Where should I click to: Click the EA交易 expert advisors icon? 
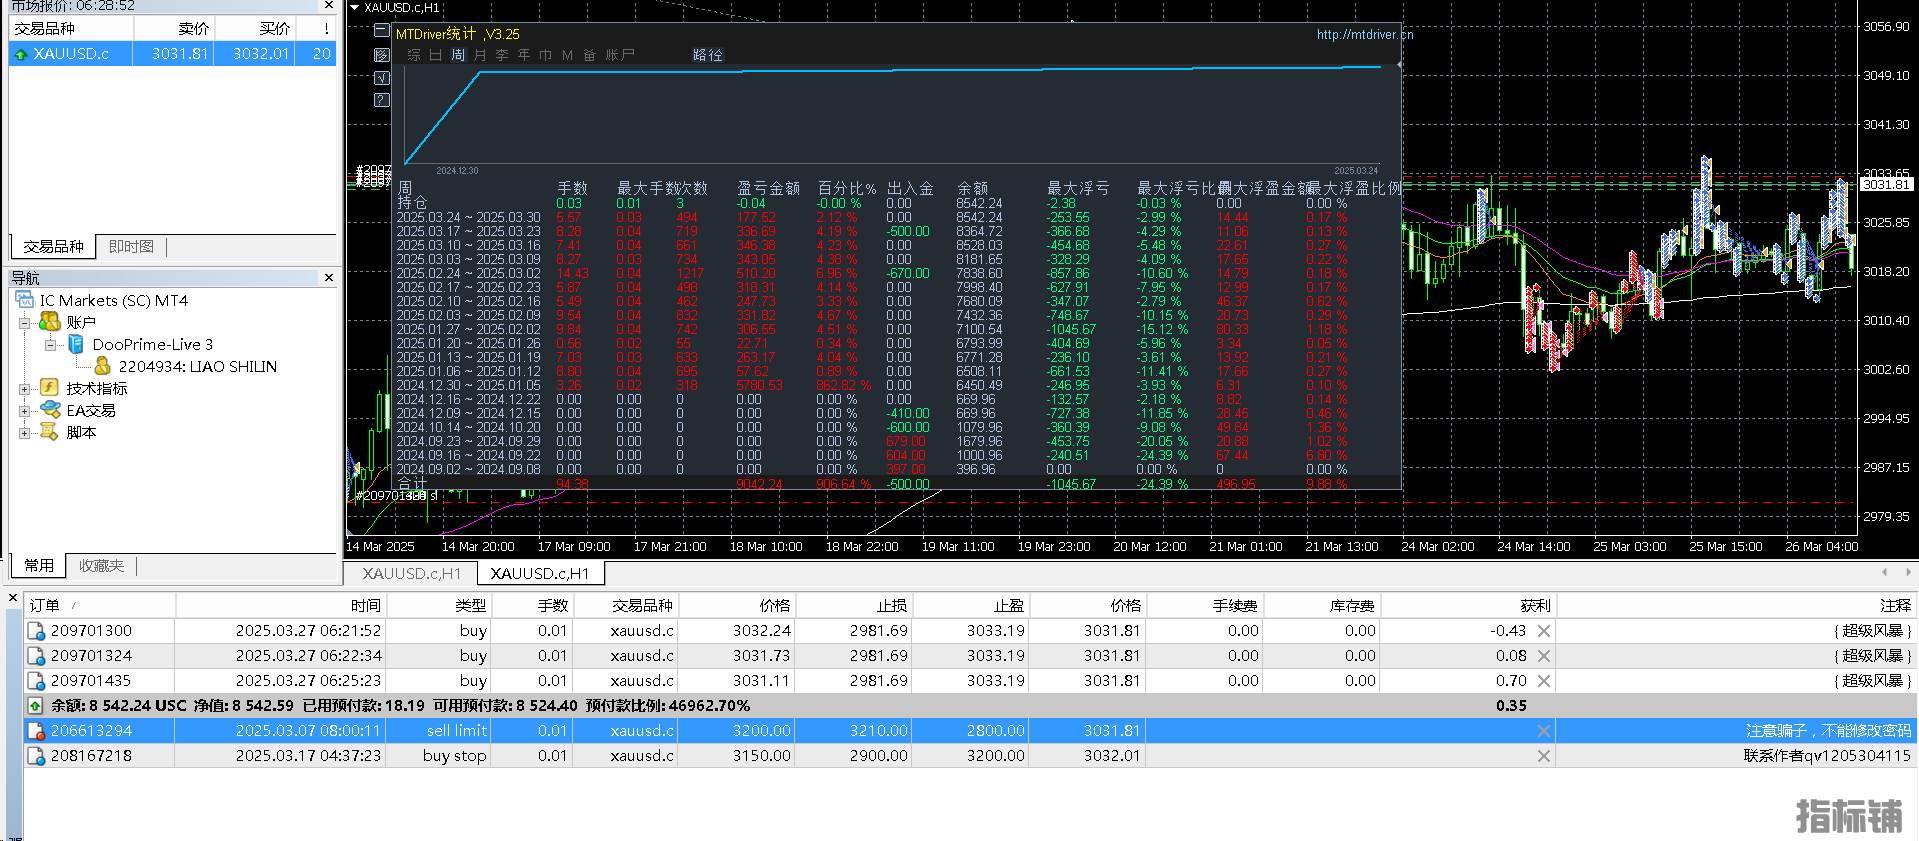coord(50,410)
